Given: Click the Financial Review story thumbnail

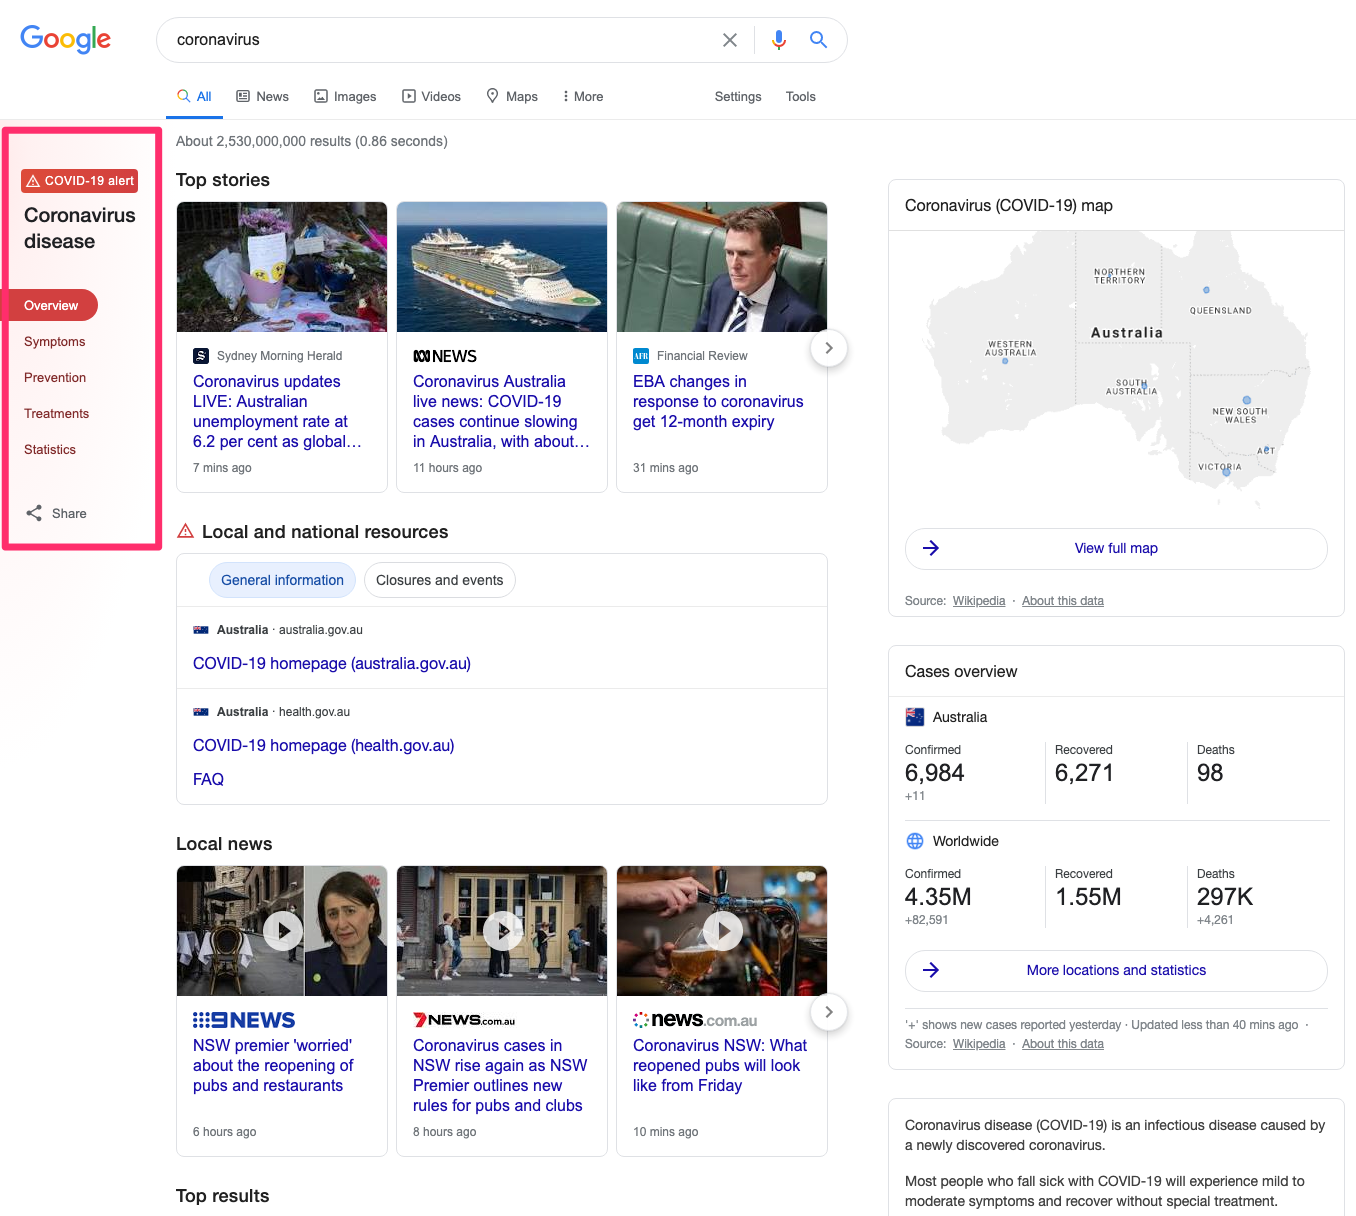Looking at the screenshot, I should coord(722,267).
